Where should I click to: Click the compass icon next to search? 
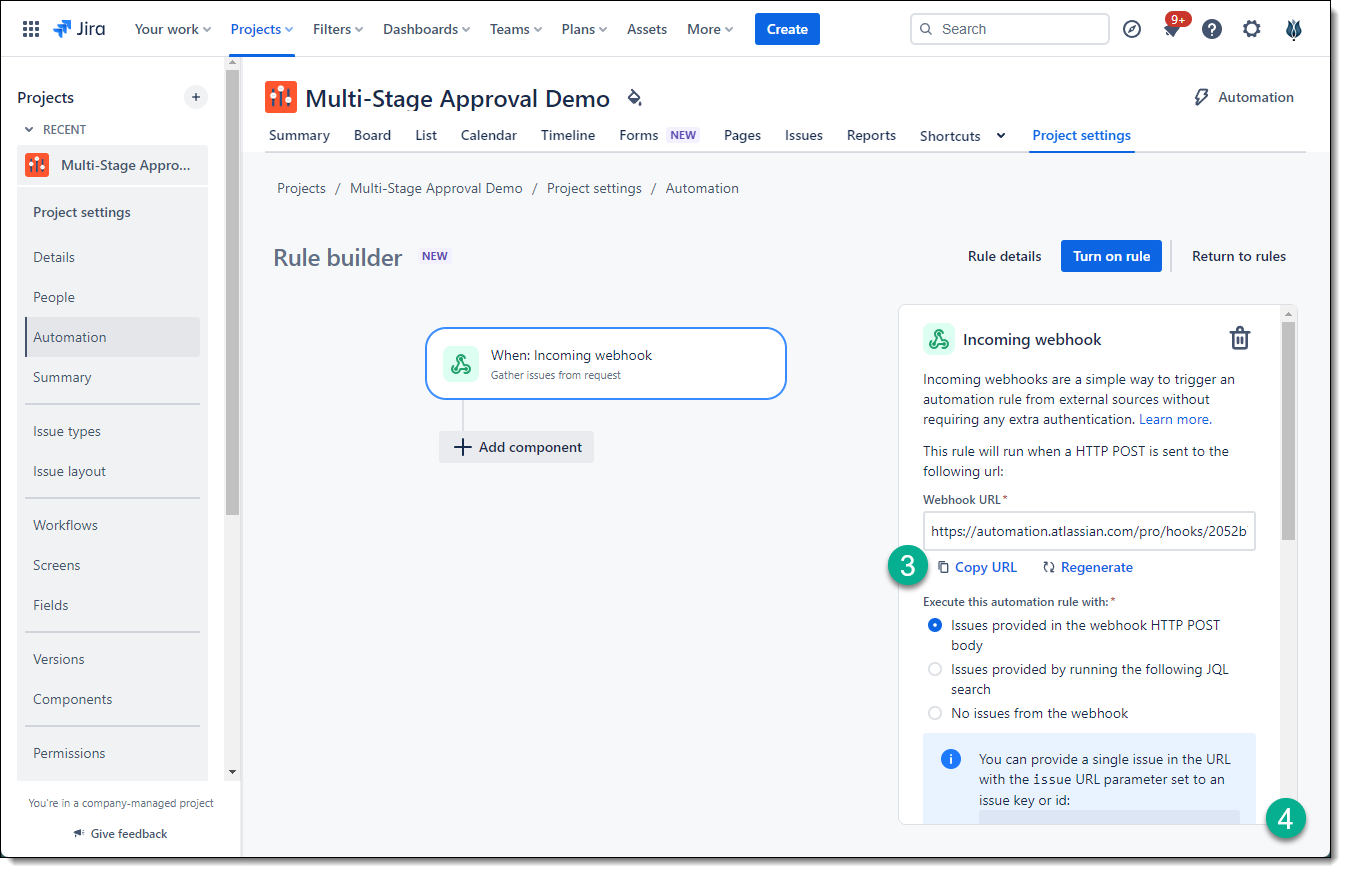pyautogui.click(x=1132, y=29)
